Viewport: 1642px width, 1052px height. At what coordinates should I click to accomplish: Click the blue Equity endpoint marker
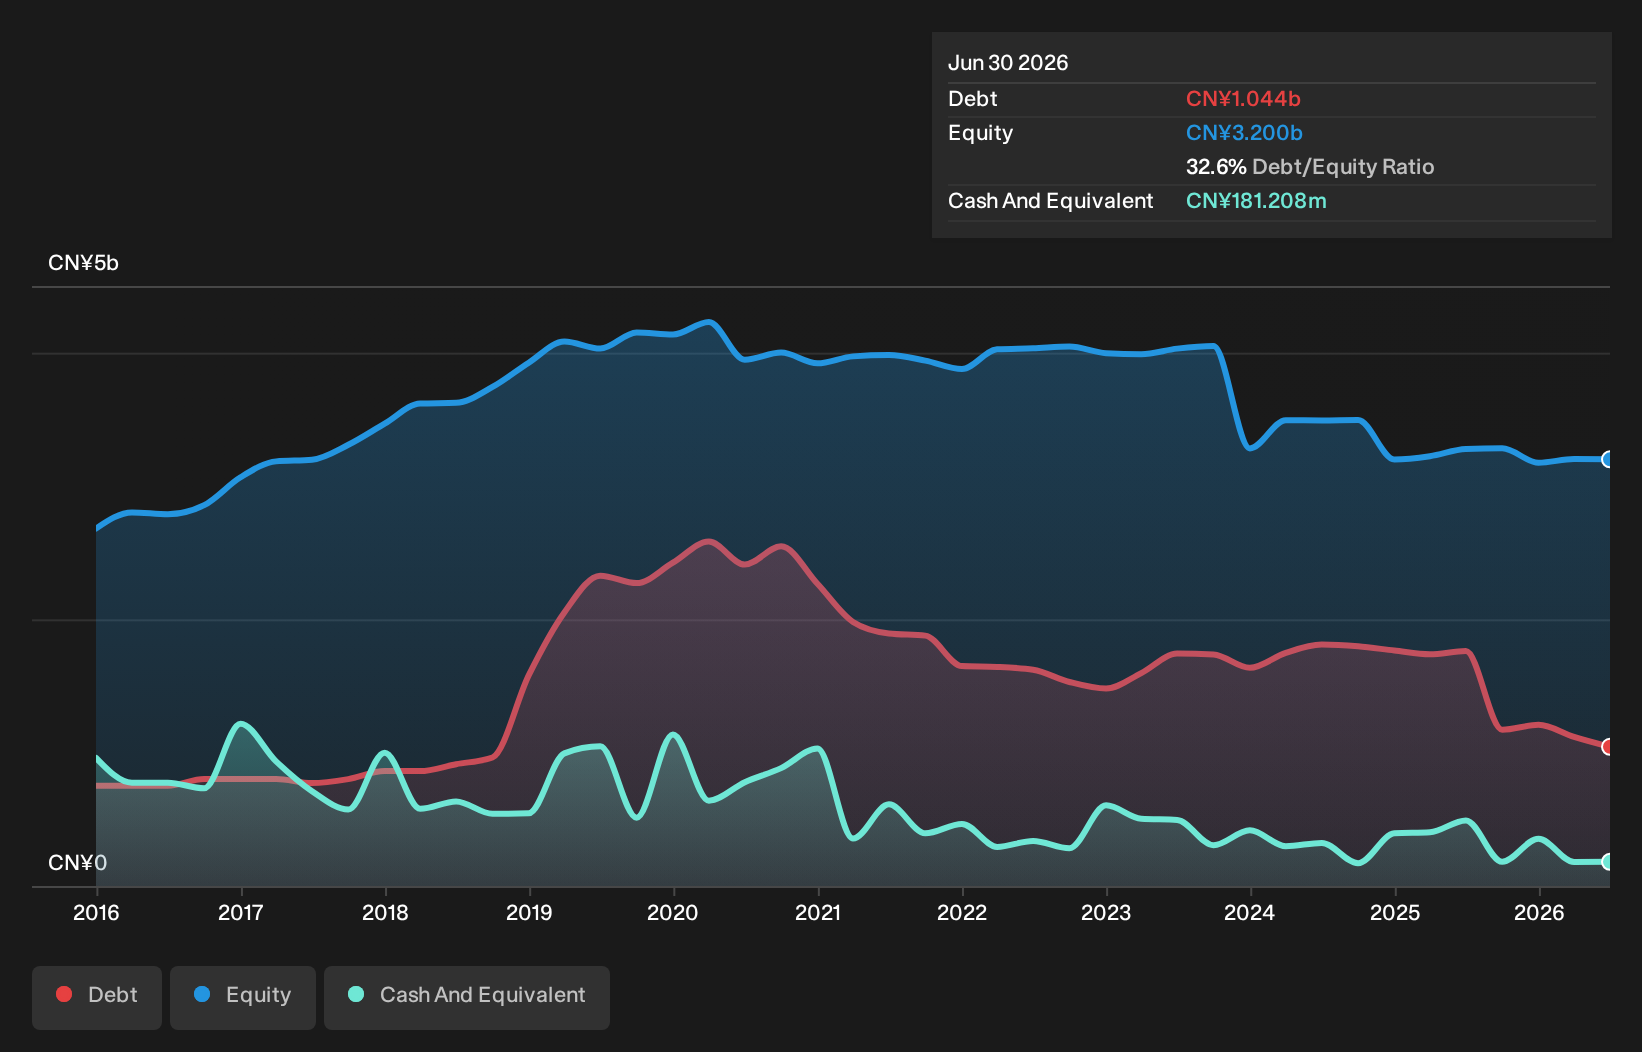pos(1607,459)
